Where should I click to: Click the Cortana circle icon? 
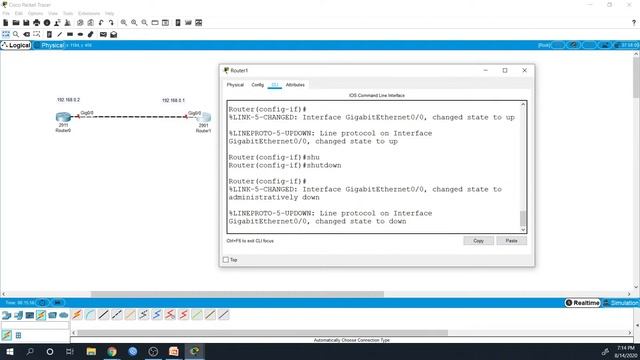click(50, 351)
